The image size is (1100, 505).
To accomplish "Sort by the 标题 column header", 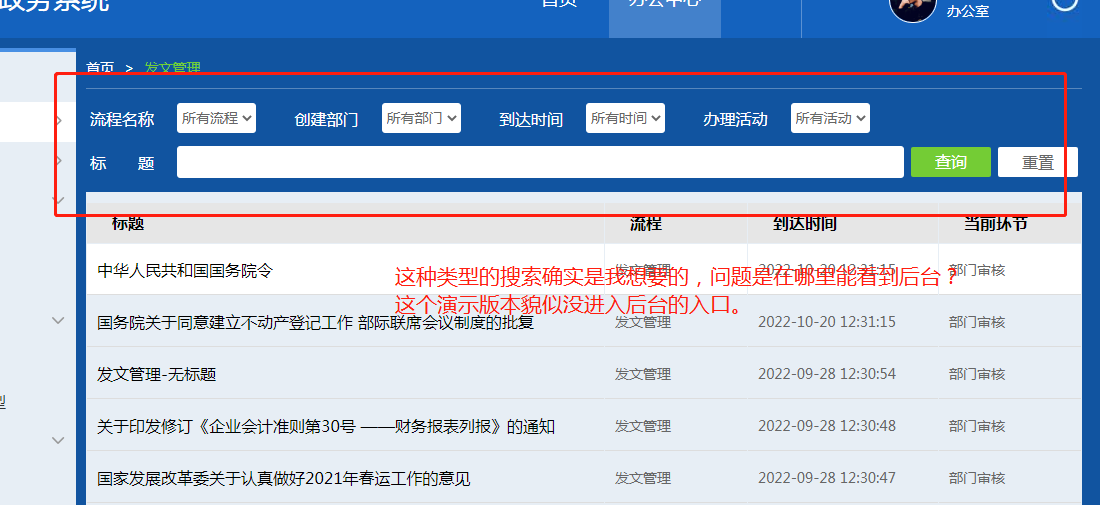I will click(x=128, y=223).
